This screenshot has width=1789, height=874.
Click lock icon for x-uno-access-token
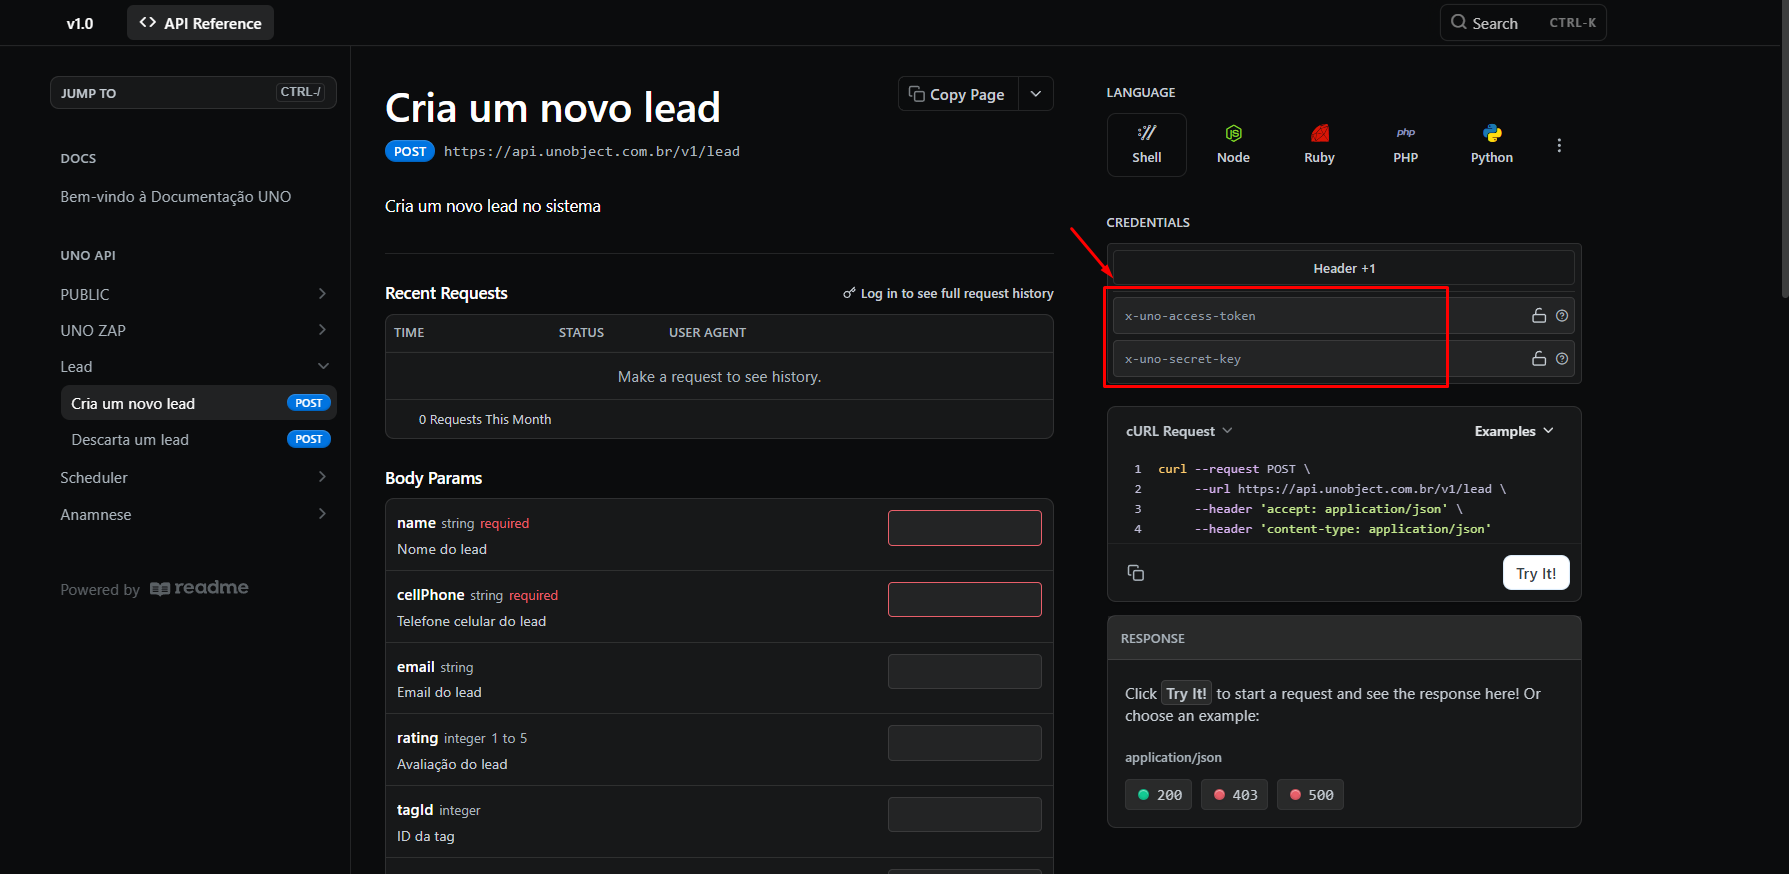(1539, 316)
